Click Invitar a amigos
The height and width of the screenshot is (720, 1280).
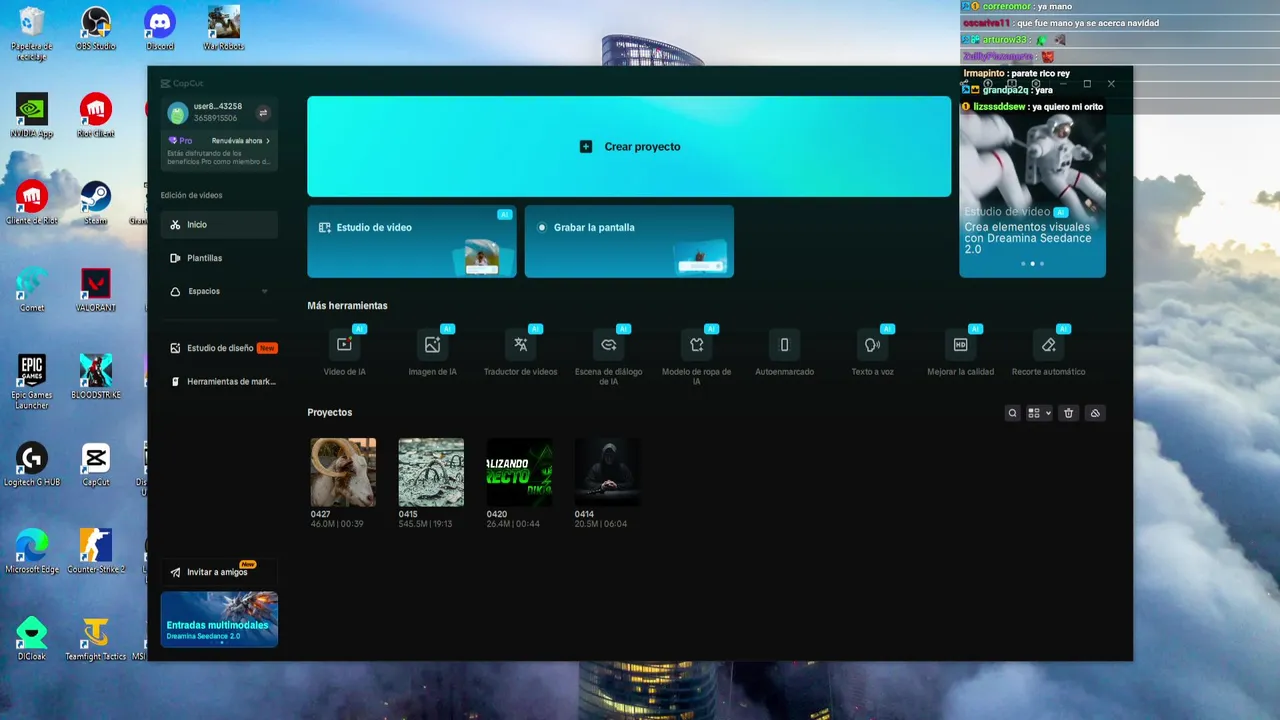(x=219, y=572)
